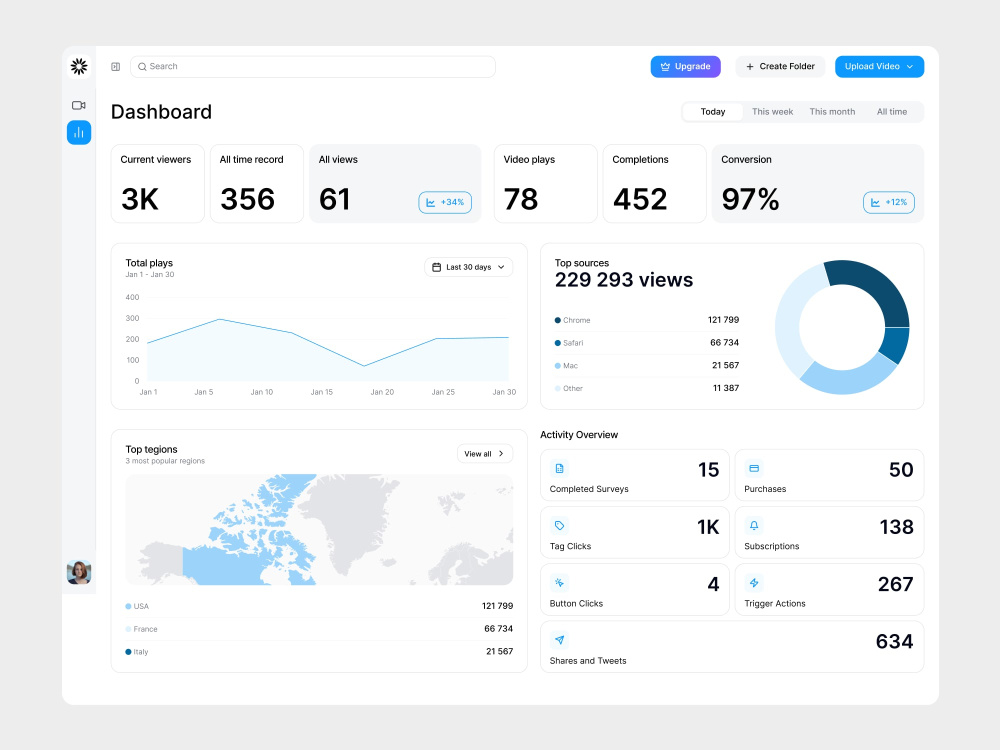Click the search magnifier icon
Viewport: 1000px width, 750px height.
[142, 66]
